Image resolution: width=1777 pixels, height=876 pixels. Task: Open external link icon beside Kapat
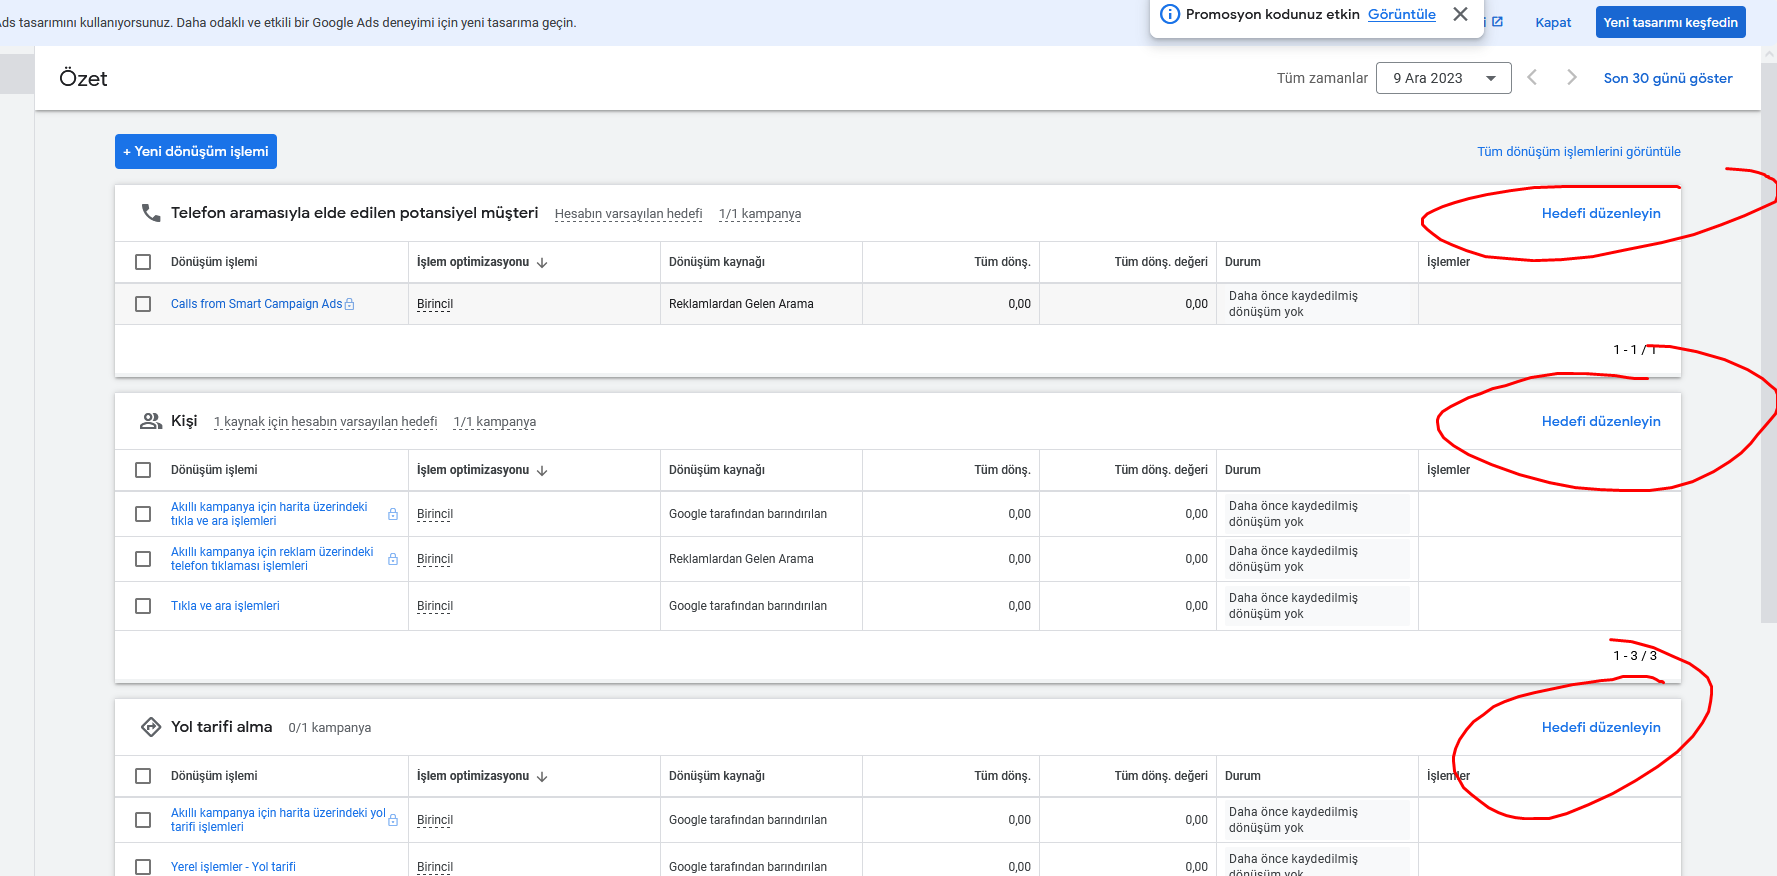point(1497,21)
